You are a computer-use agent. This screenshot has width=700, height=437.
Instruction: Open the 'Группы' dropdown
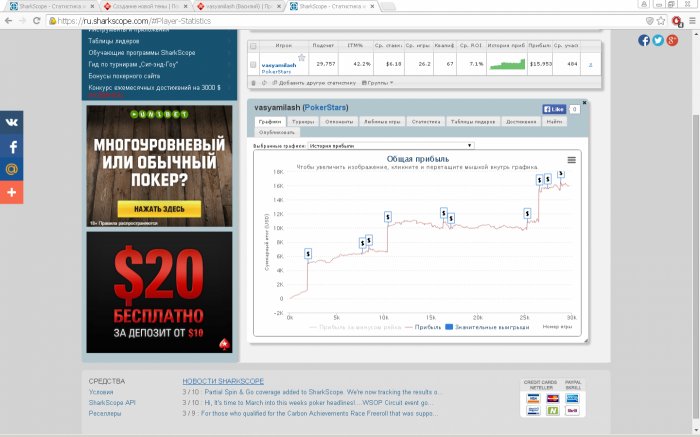(x=378, y=83)
